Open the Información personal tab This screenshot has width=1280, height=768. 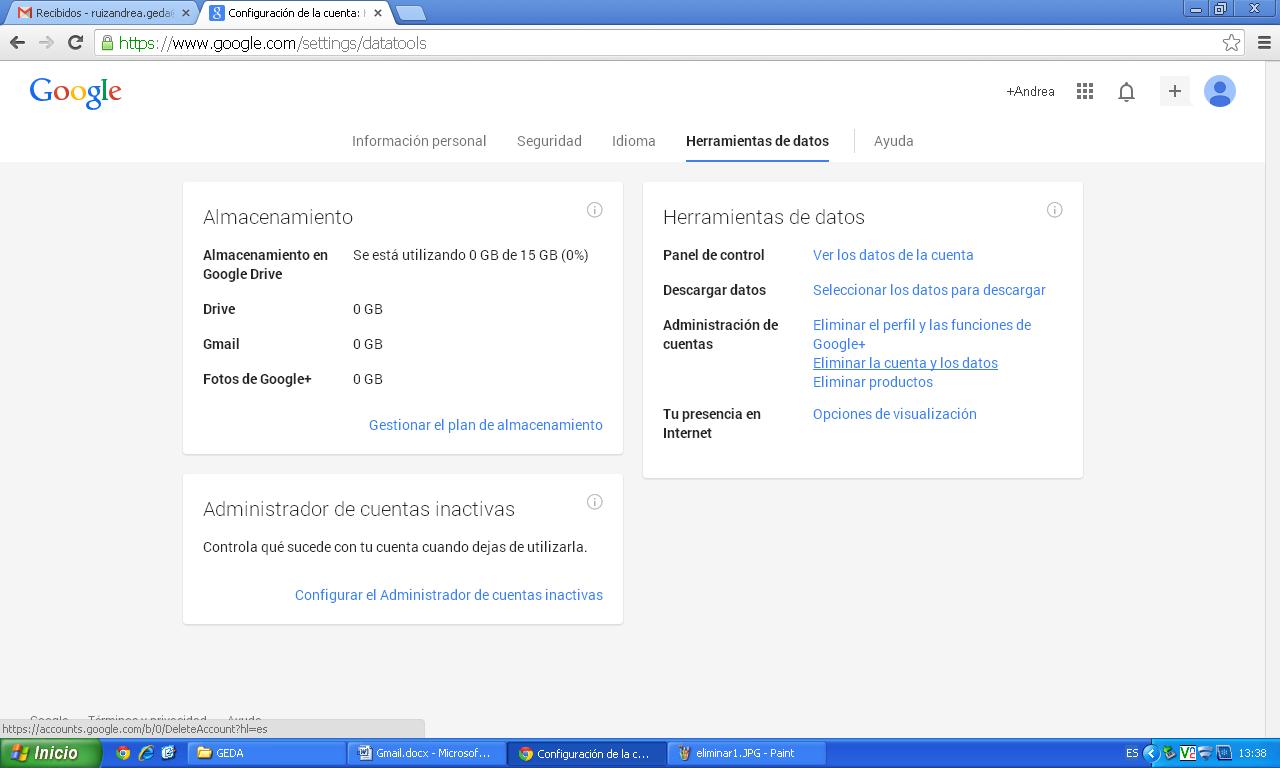click(418, 141)
